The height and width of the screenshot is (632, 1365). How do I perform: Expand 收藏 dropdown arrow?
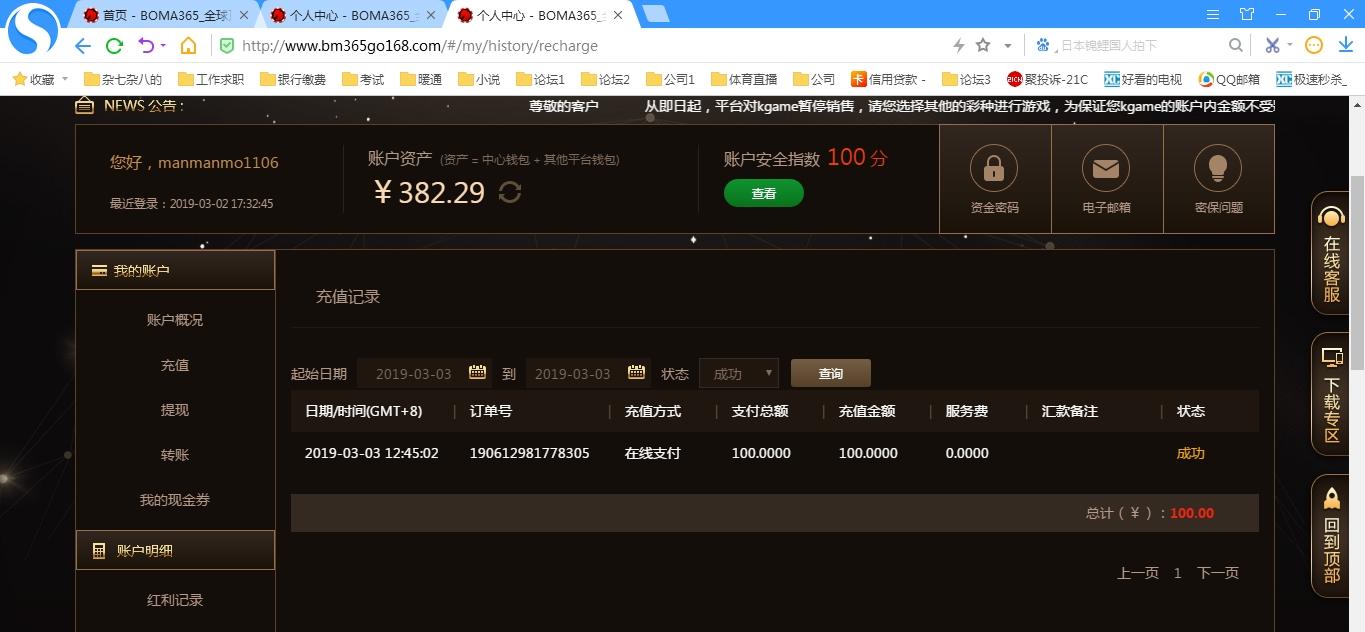coord(65,79)
